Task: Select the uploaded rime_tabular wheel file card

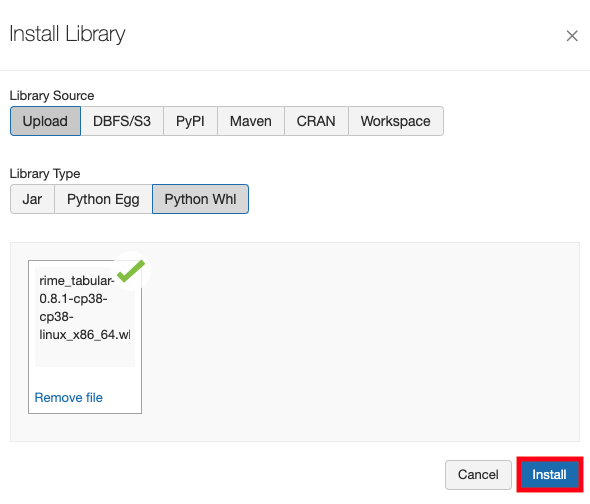Action: pyautogui.click(x=85, y=337)
